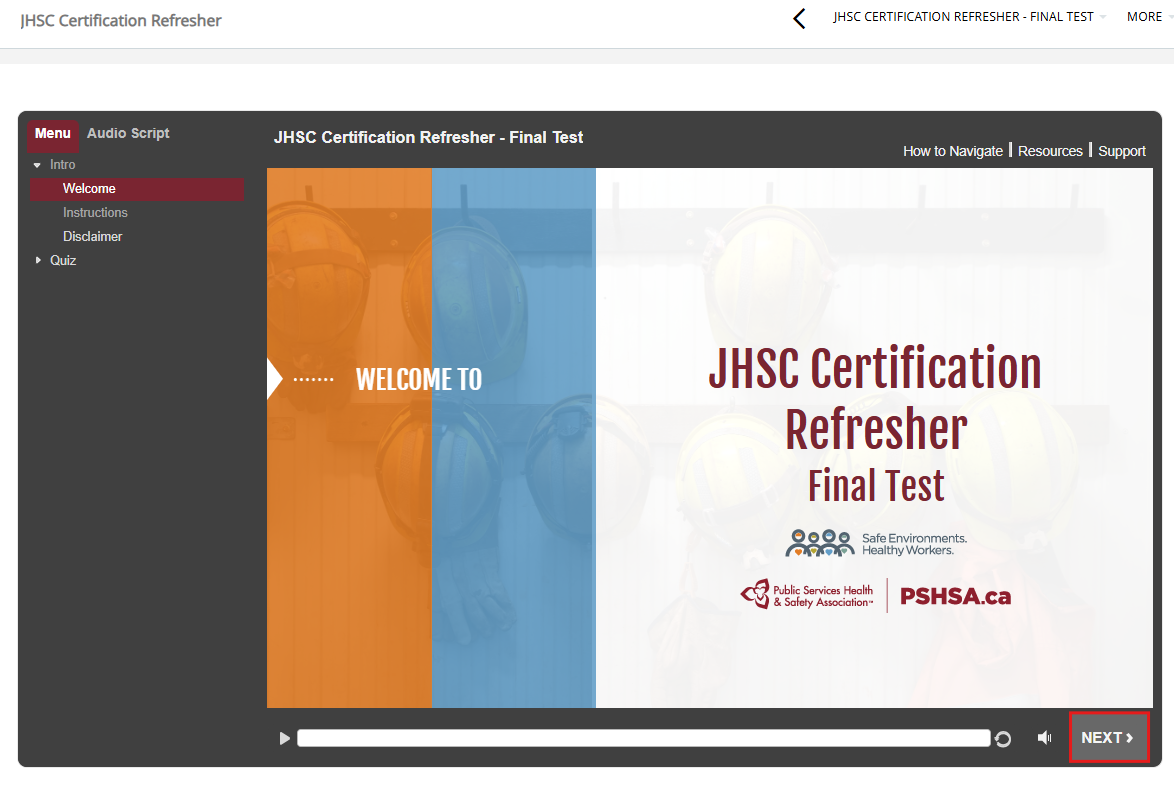Click the Public Services Health & Safety Association logo
1174x785 pixels.
coord(806,595)
